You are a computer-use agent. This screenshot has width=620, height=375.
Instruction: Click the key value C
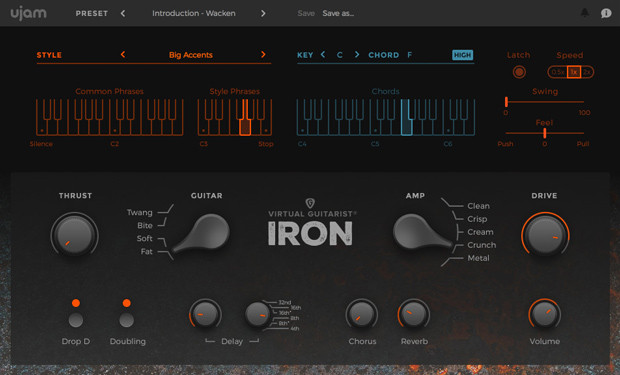tap(340, 55)
